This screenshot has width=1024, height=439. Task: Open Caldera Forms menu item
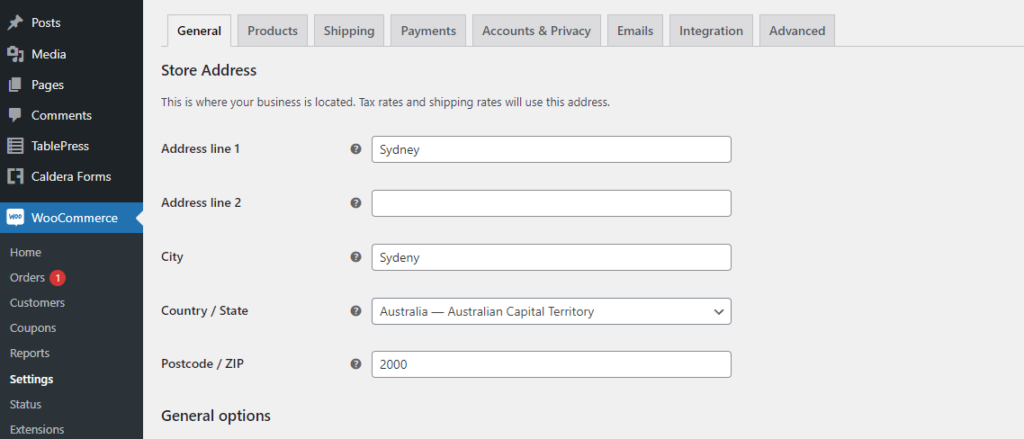[x=71, y=176]
